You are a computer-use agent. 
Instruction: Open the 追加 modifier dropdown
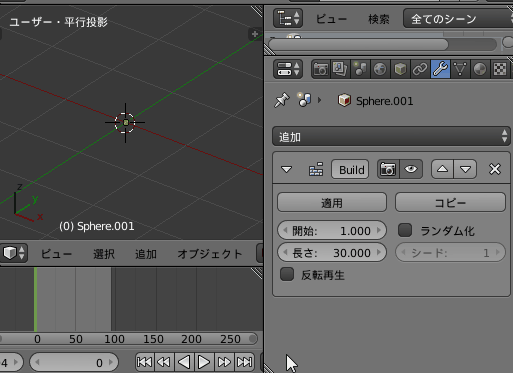click(391, 136)
